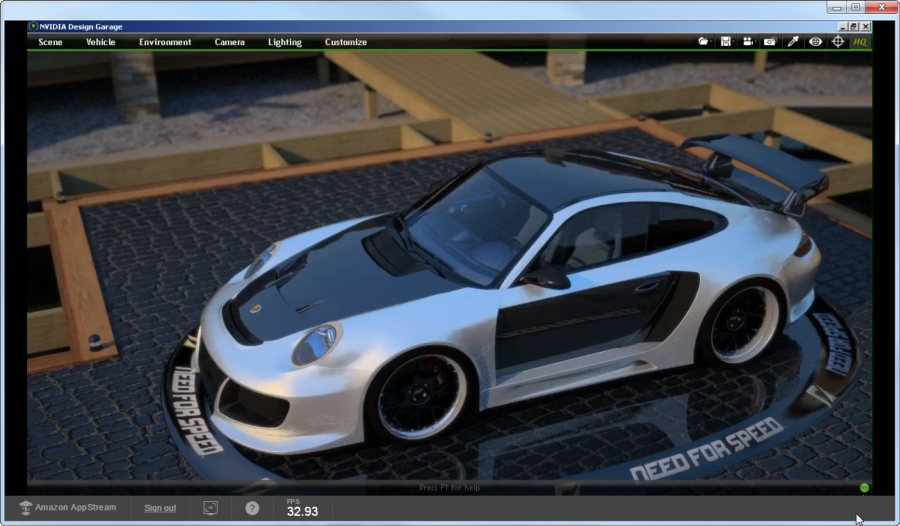Toggle HQ high quality rendering mode
The height and width of the screenshot is (526, 900).
click(x=860, y=42)
